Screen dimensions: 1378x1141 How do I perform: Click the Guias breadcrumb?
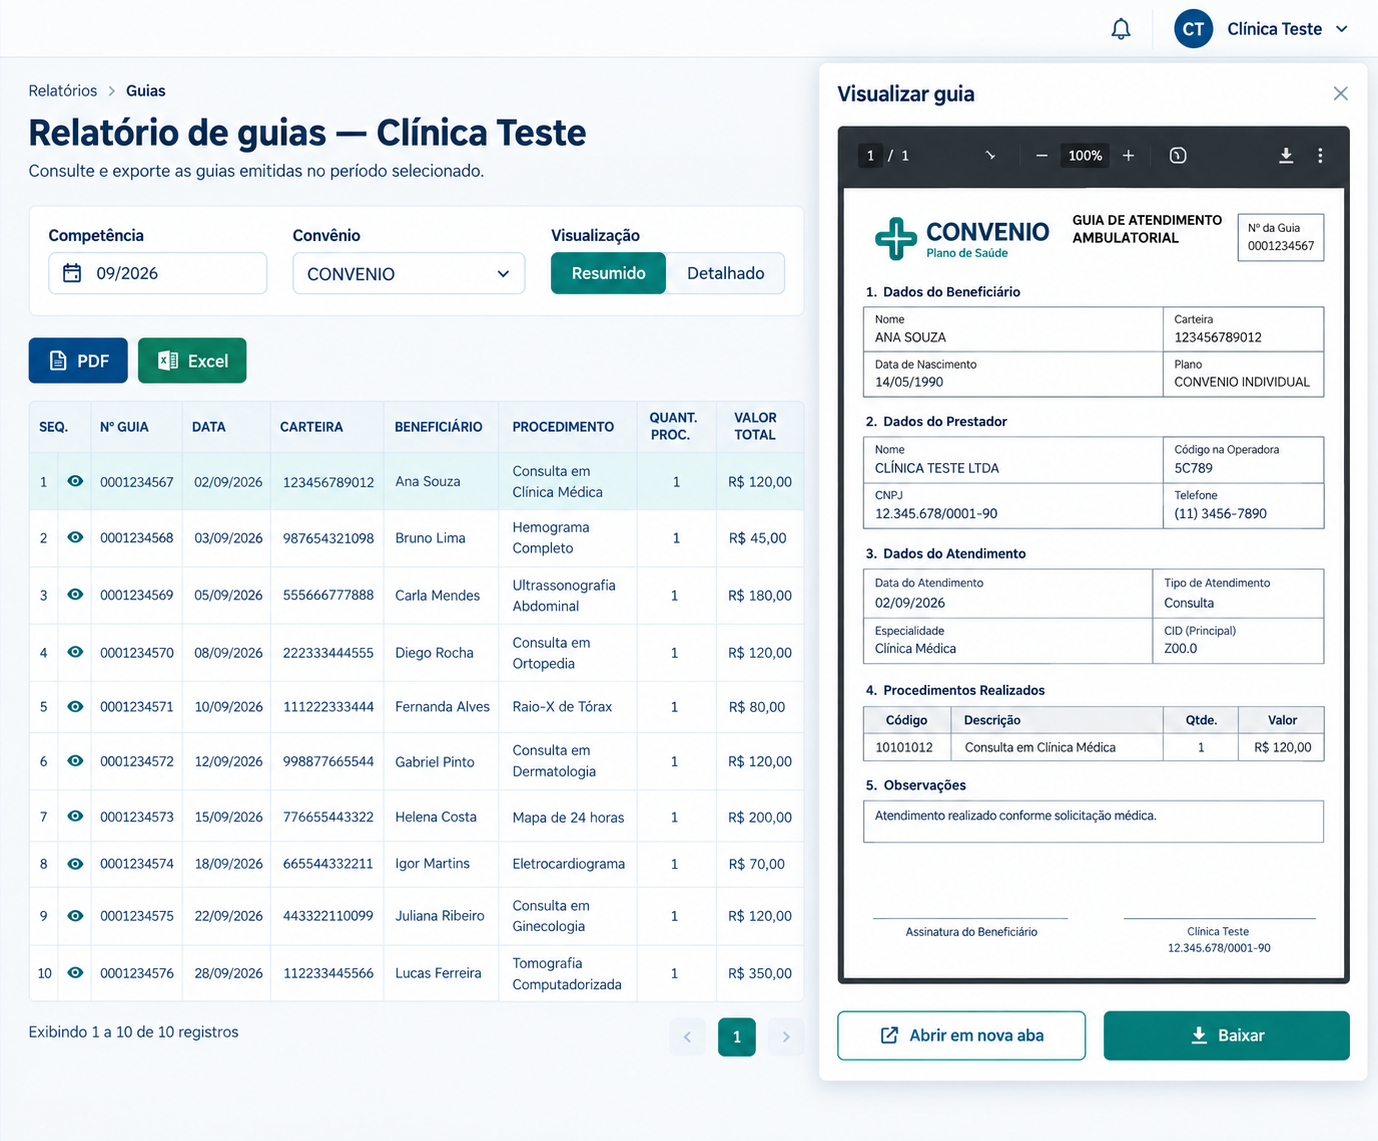pyautogui.click(x=146, y=90)
